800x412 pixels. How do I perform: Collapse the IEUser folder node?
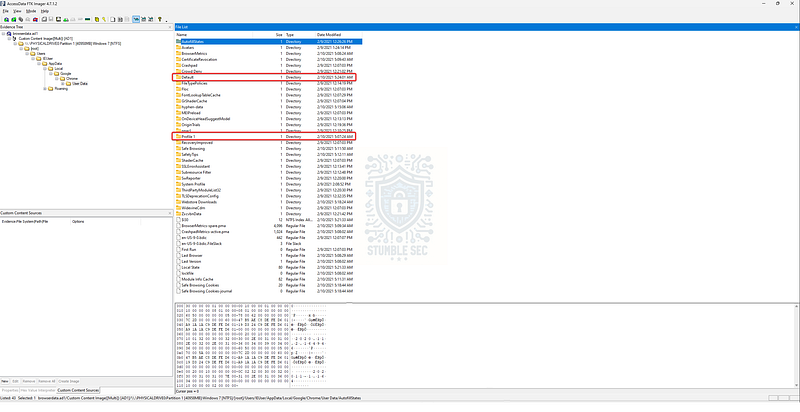[x=33, y=59]
